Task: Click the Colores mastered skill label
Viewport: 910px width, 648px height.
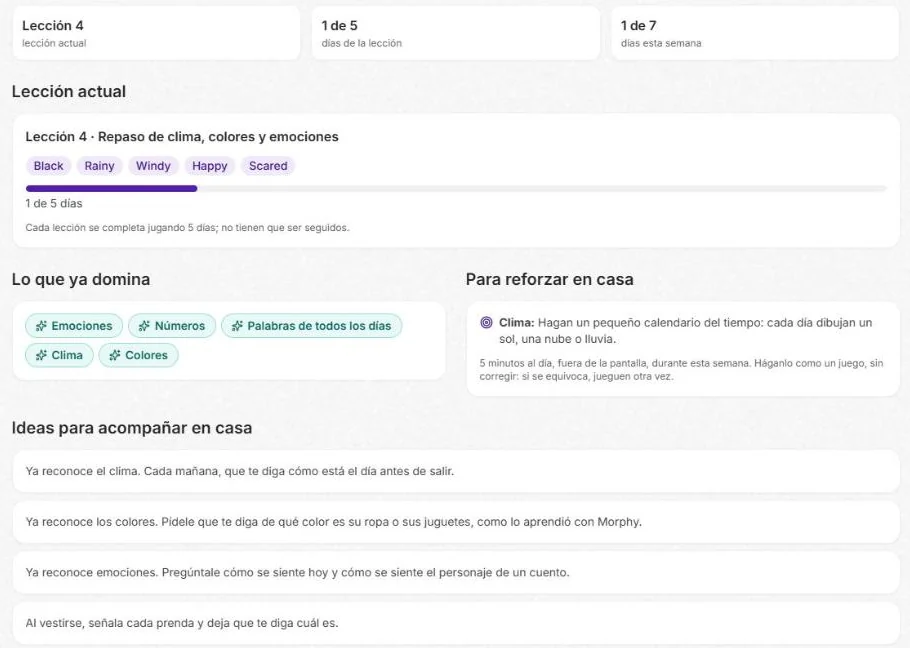Action: pos(146,355)
